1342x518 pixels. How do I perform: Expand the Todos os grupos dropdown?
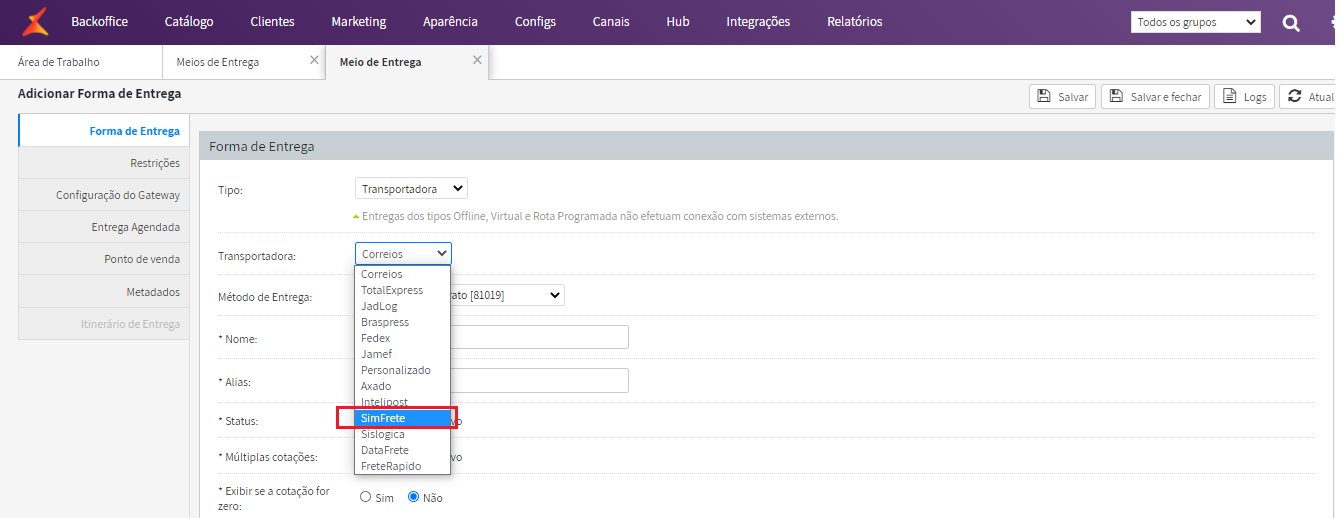click(1195, 22)
